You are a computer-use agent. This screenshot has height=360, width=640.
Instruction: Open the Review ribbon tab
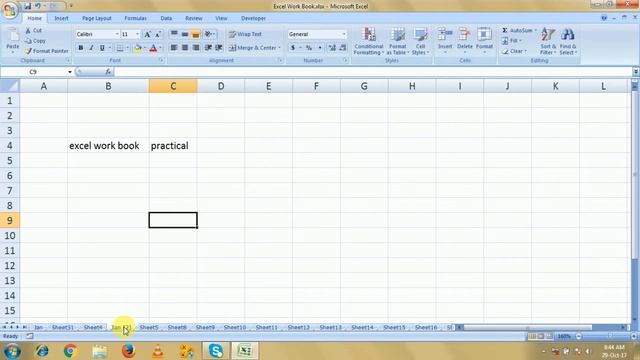pos(193,18)
